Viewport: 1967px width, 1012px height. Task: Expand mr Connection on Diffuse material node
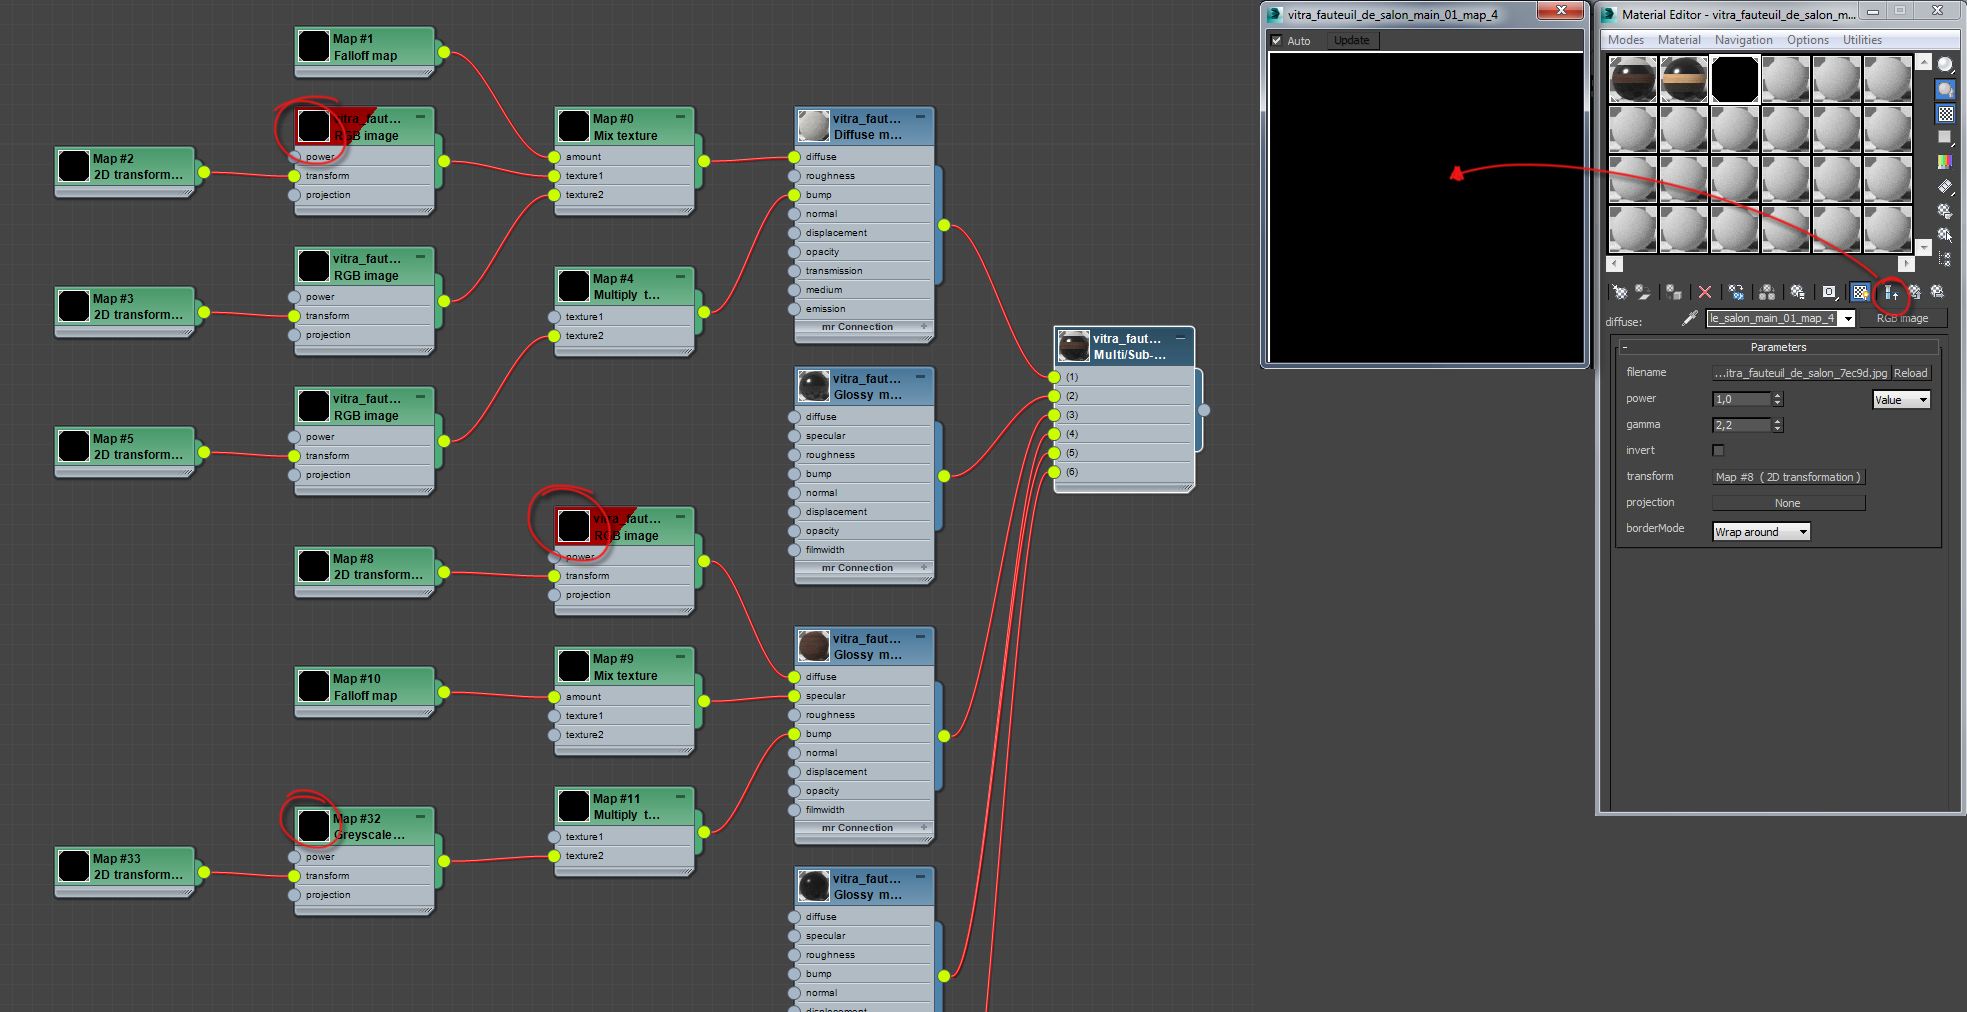click(923, 327)
